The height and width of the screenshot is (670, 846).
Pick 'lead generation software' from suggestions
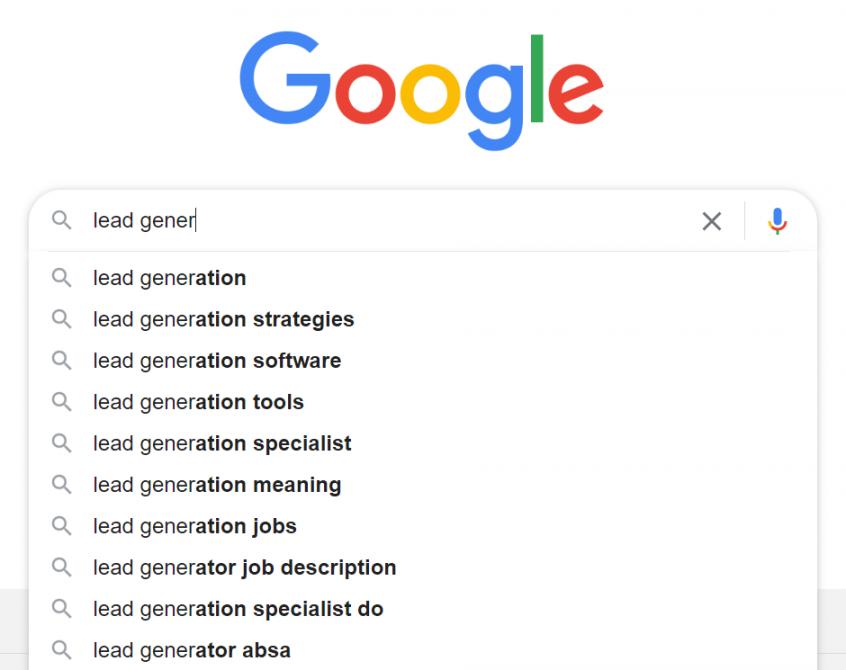217,361
